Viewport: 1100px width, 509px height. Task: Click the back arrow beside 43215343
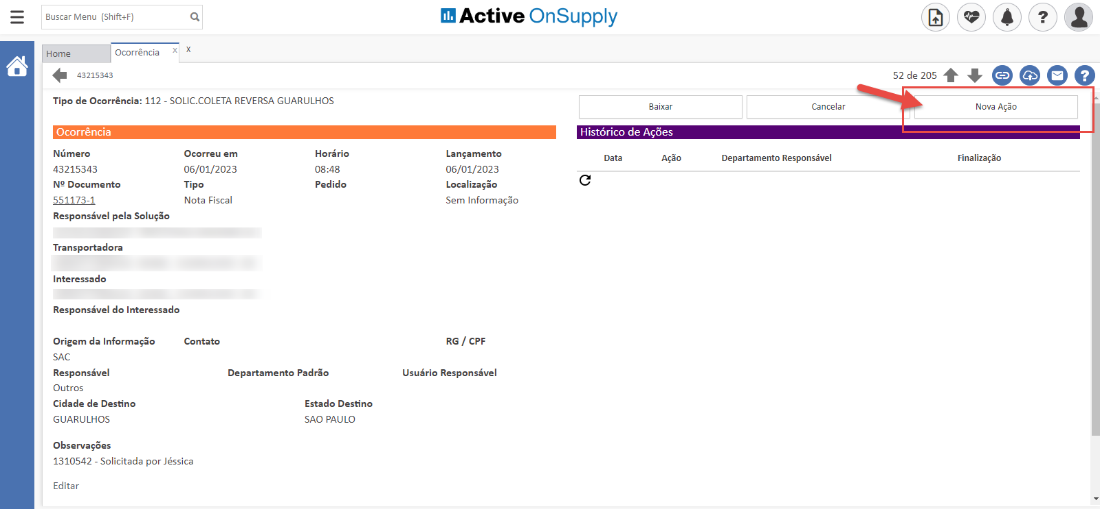click(60, 75)
